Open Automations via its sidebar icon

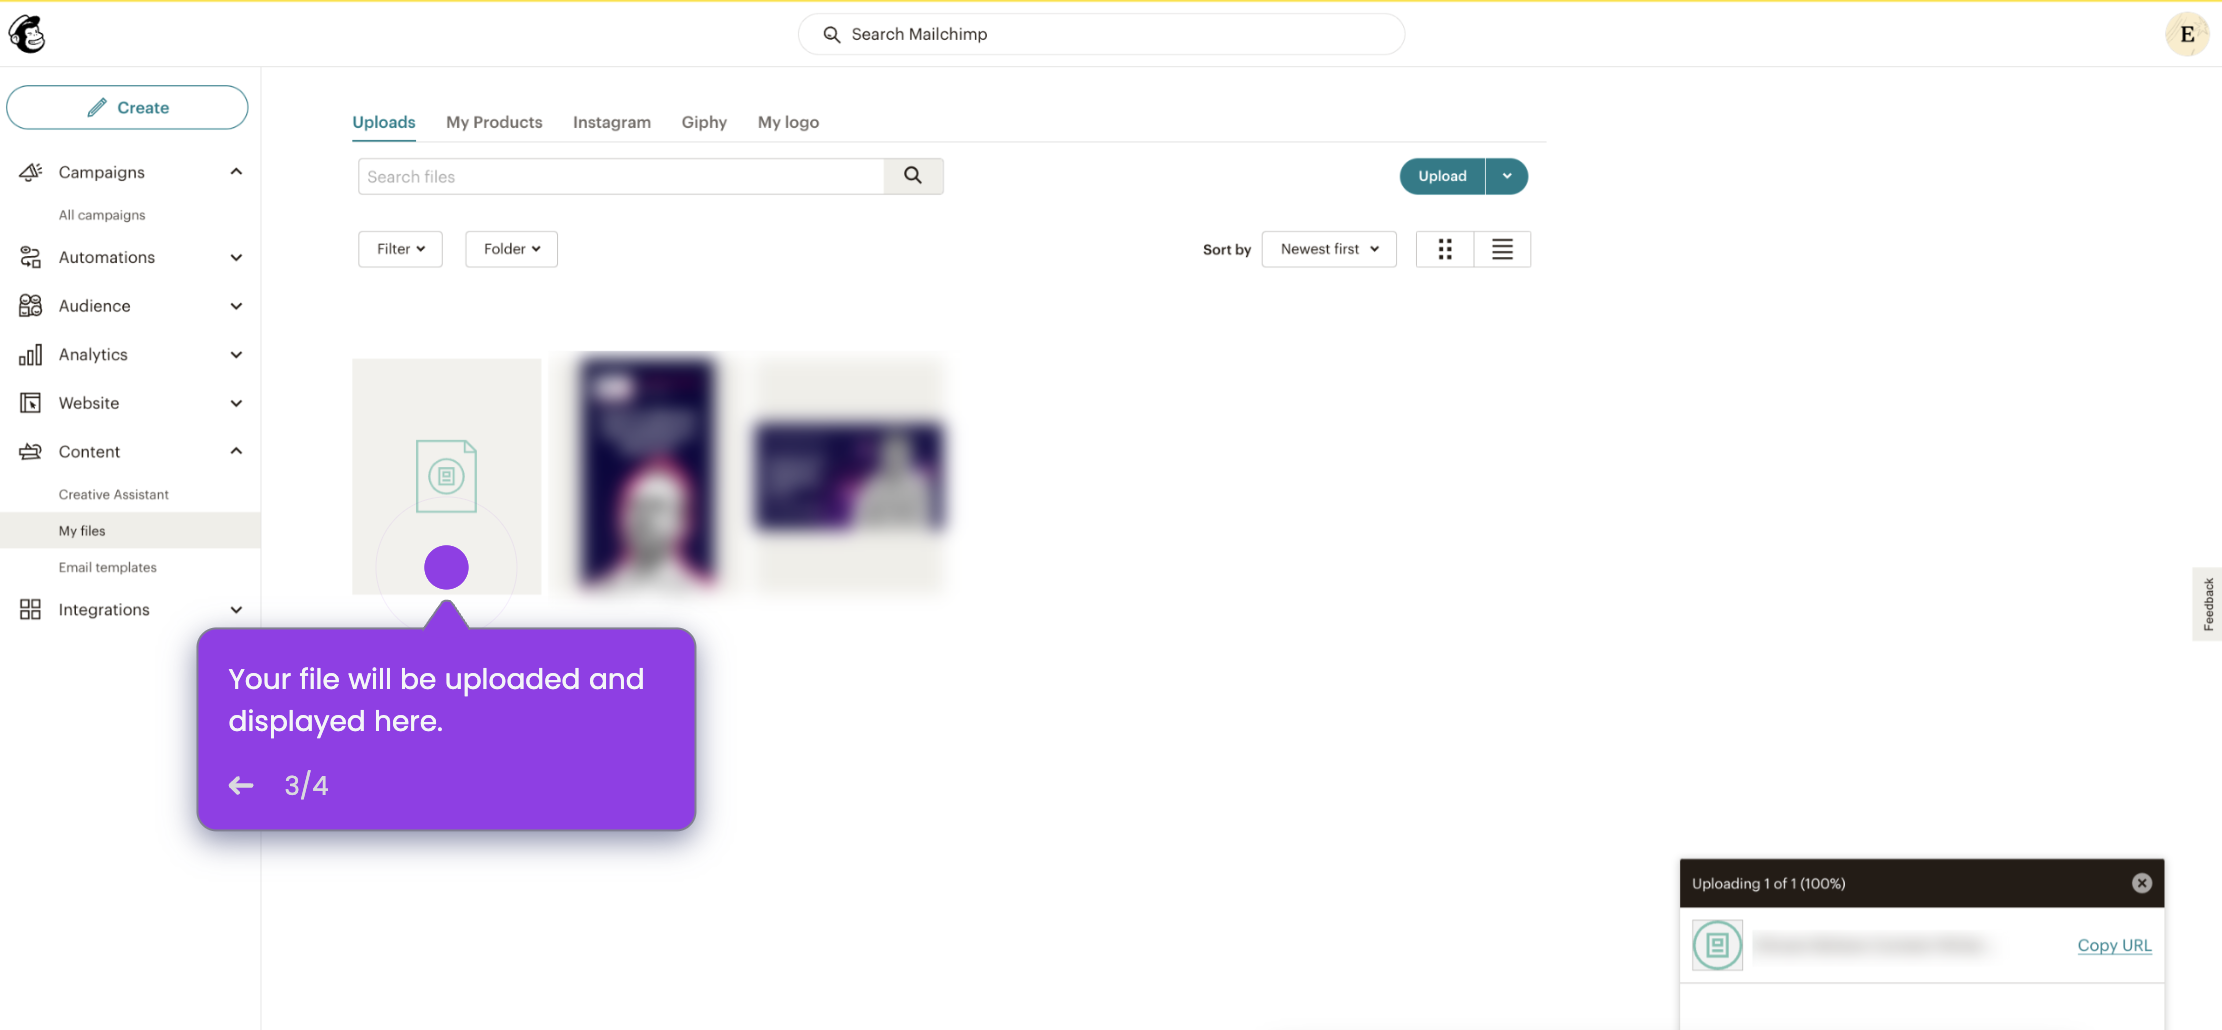(x=30, y=257)
